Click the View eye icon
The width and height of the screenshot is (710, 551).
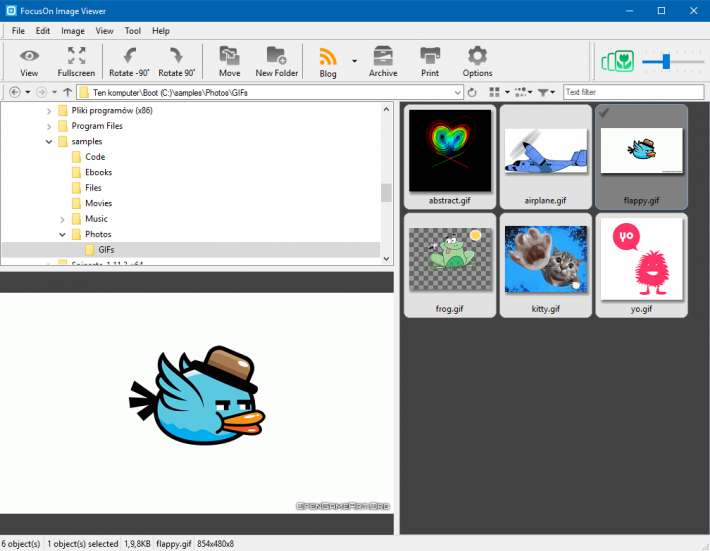tap(29, 56)
